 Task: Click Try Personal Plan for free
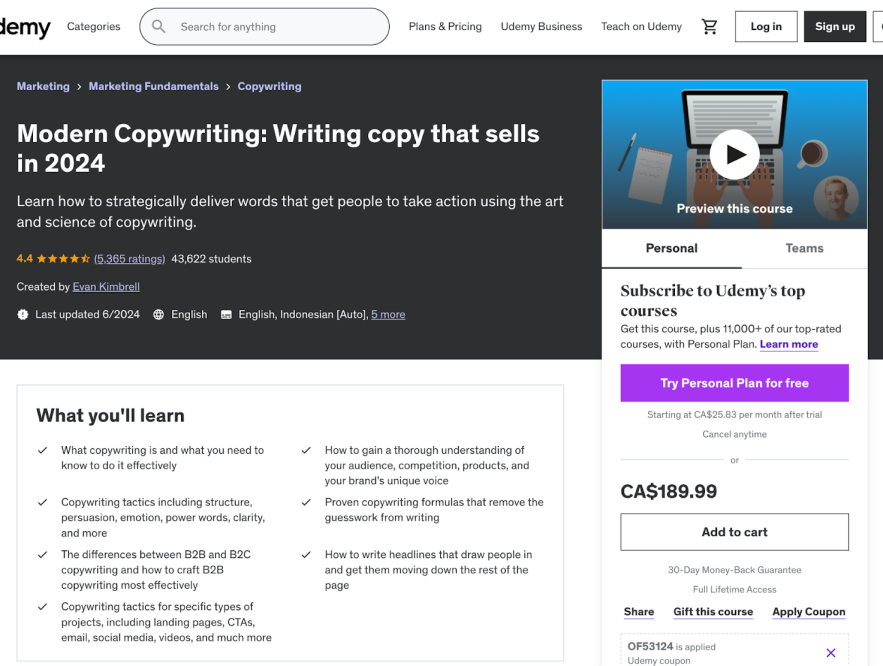tap(734, 383)
